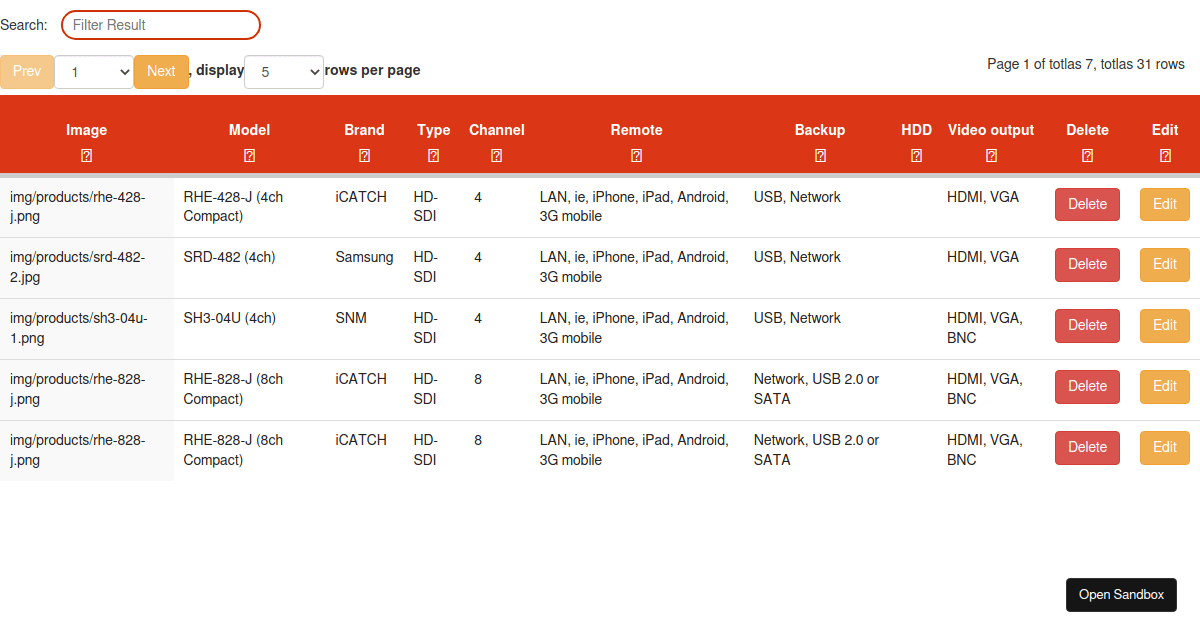
Task: Sort table by Brand column icon
Action: pos(364,156)
